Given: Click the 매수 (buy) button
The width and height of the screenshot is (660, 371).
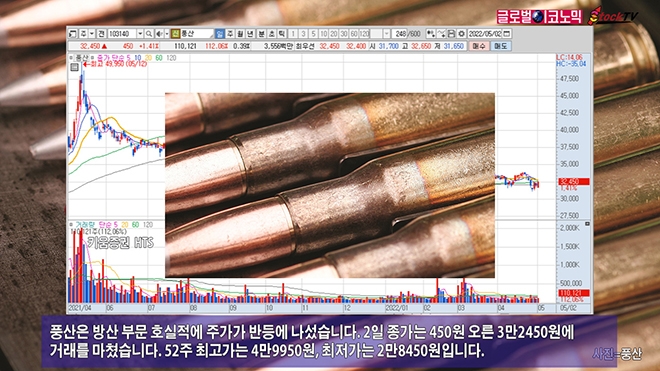Looking at the screenshot, I should click(479, 46).
